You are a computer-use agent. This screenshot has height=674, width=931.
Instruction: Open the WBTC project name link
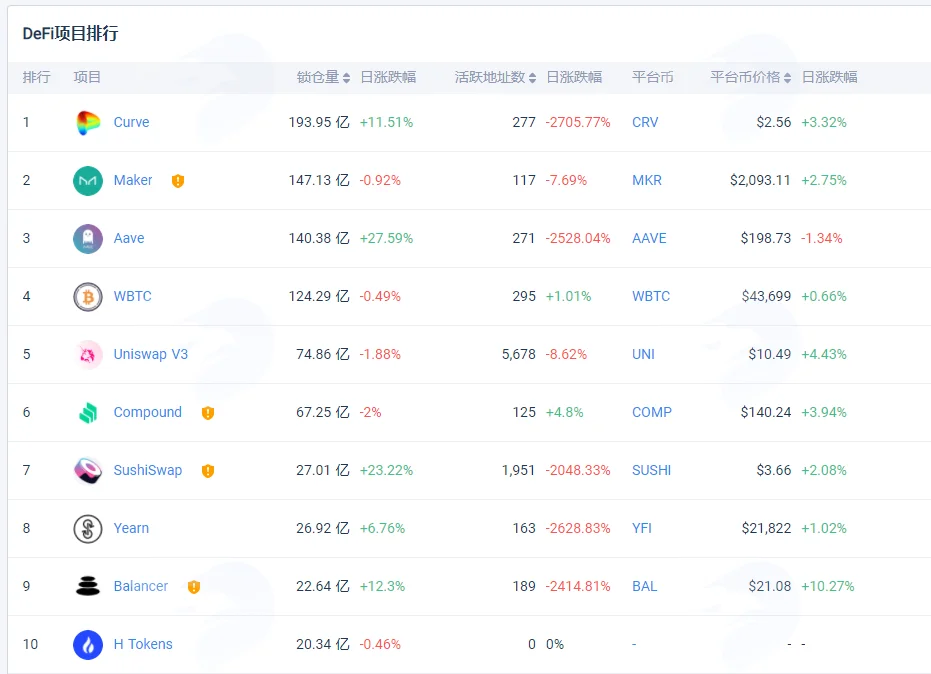(132, 296)
